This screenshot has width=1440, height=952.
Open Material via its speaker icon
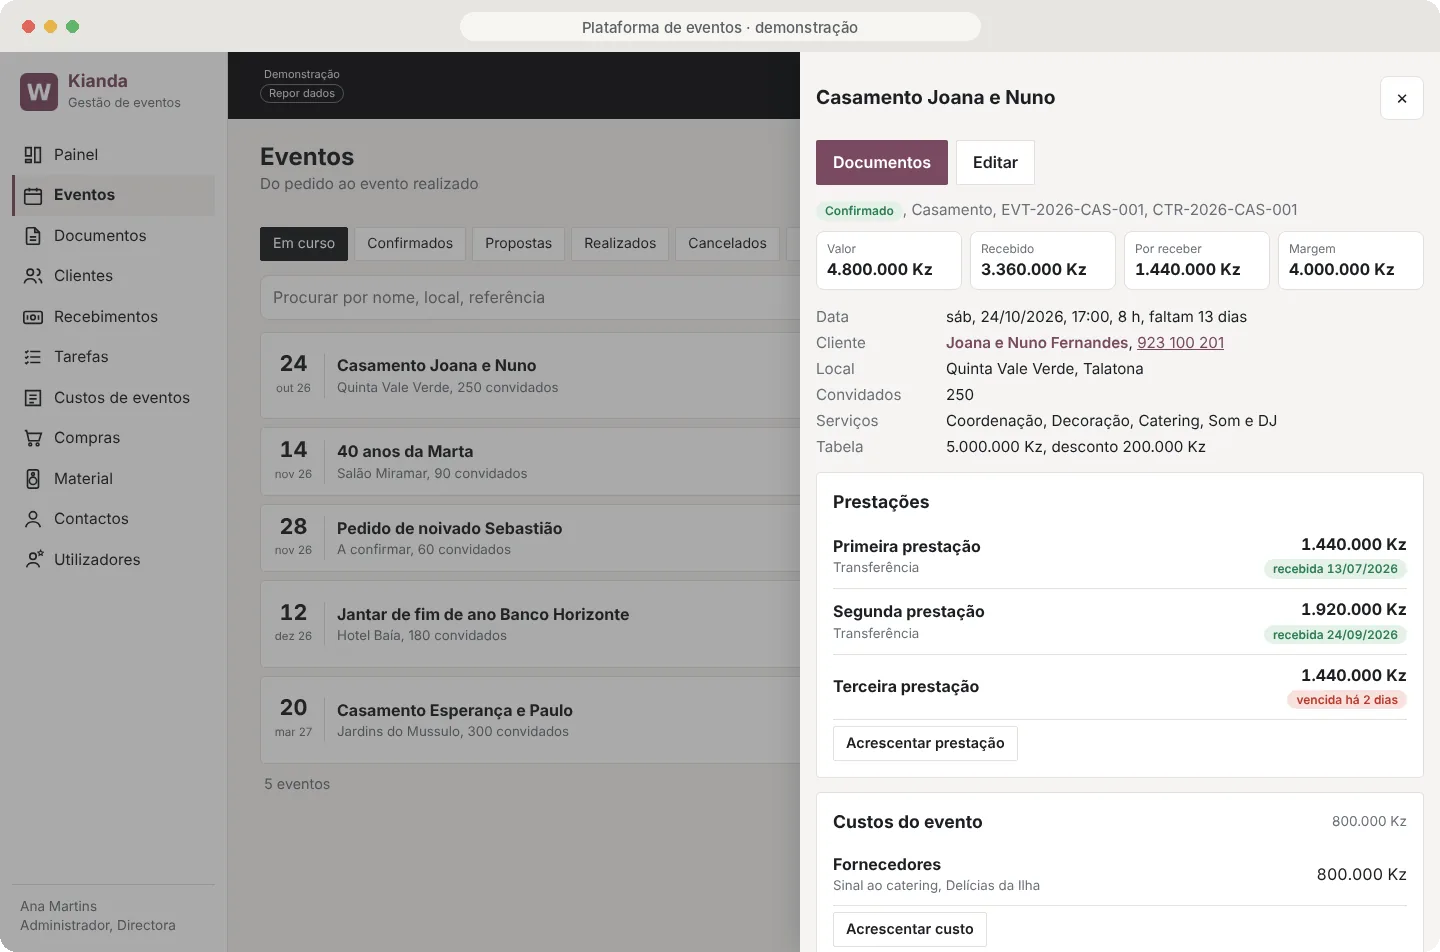tap(33, 479)
